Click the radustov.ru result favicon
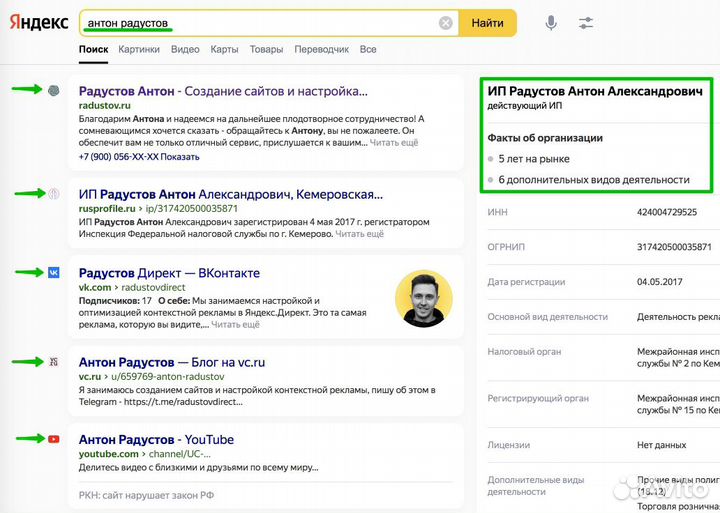 point(54,90)
